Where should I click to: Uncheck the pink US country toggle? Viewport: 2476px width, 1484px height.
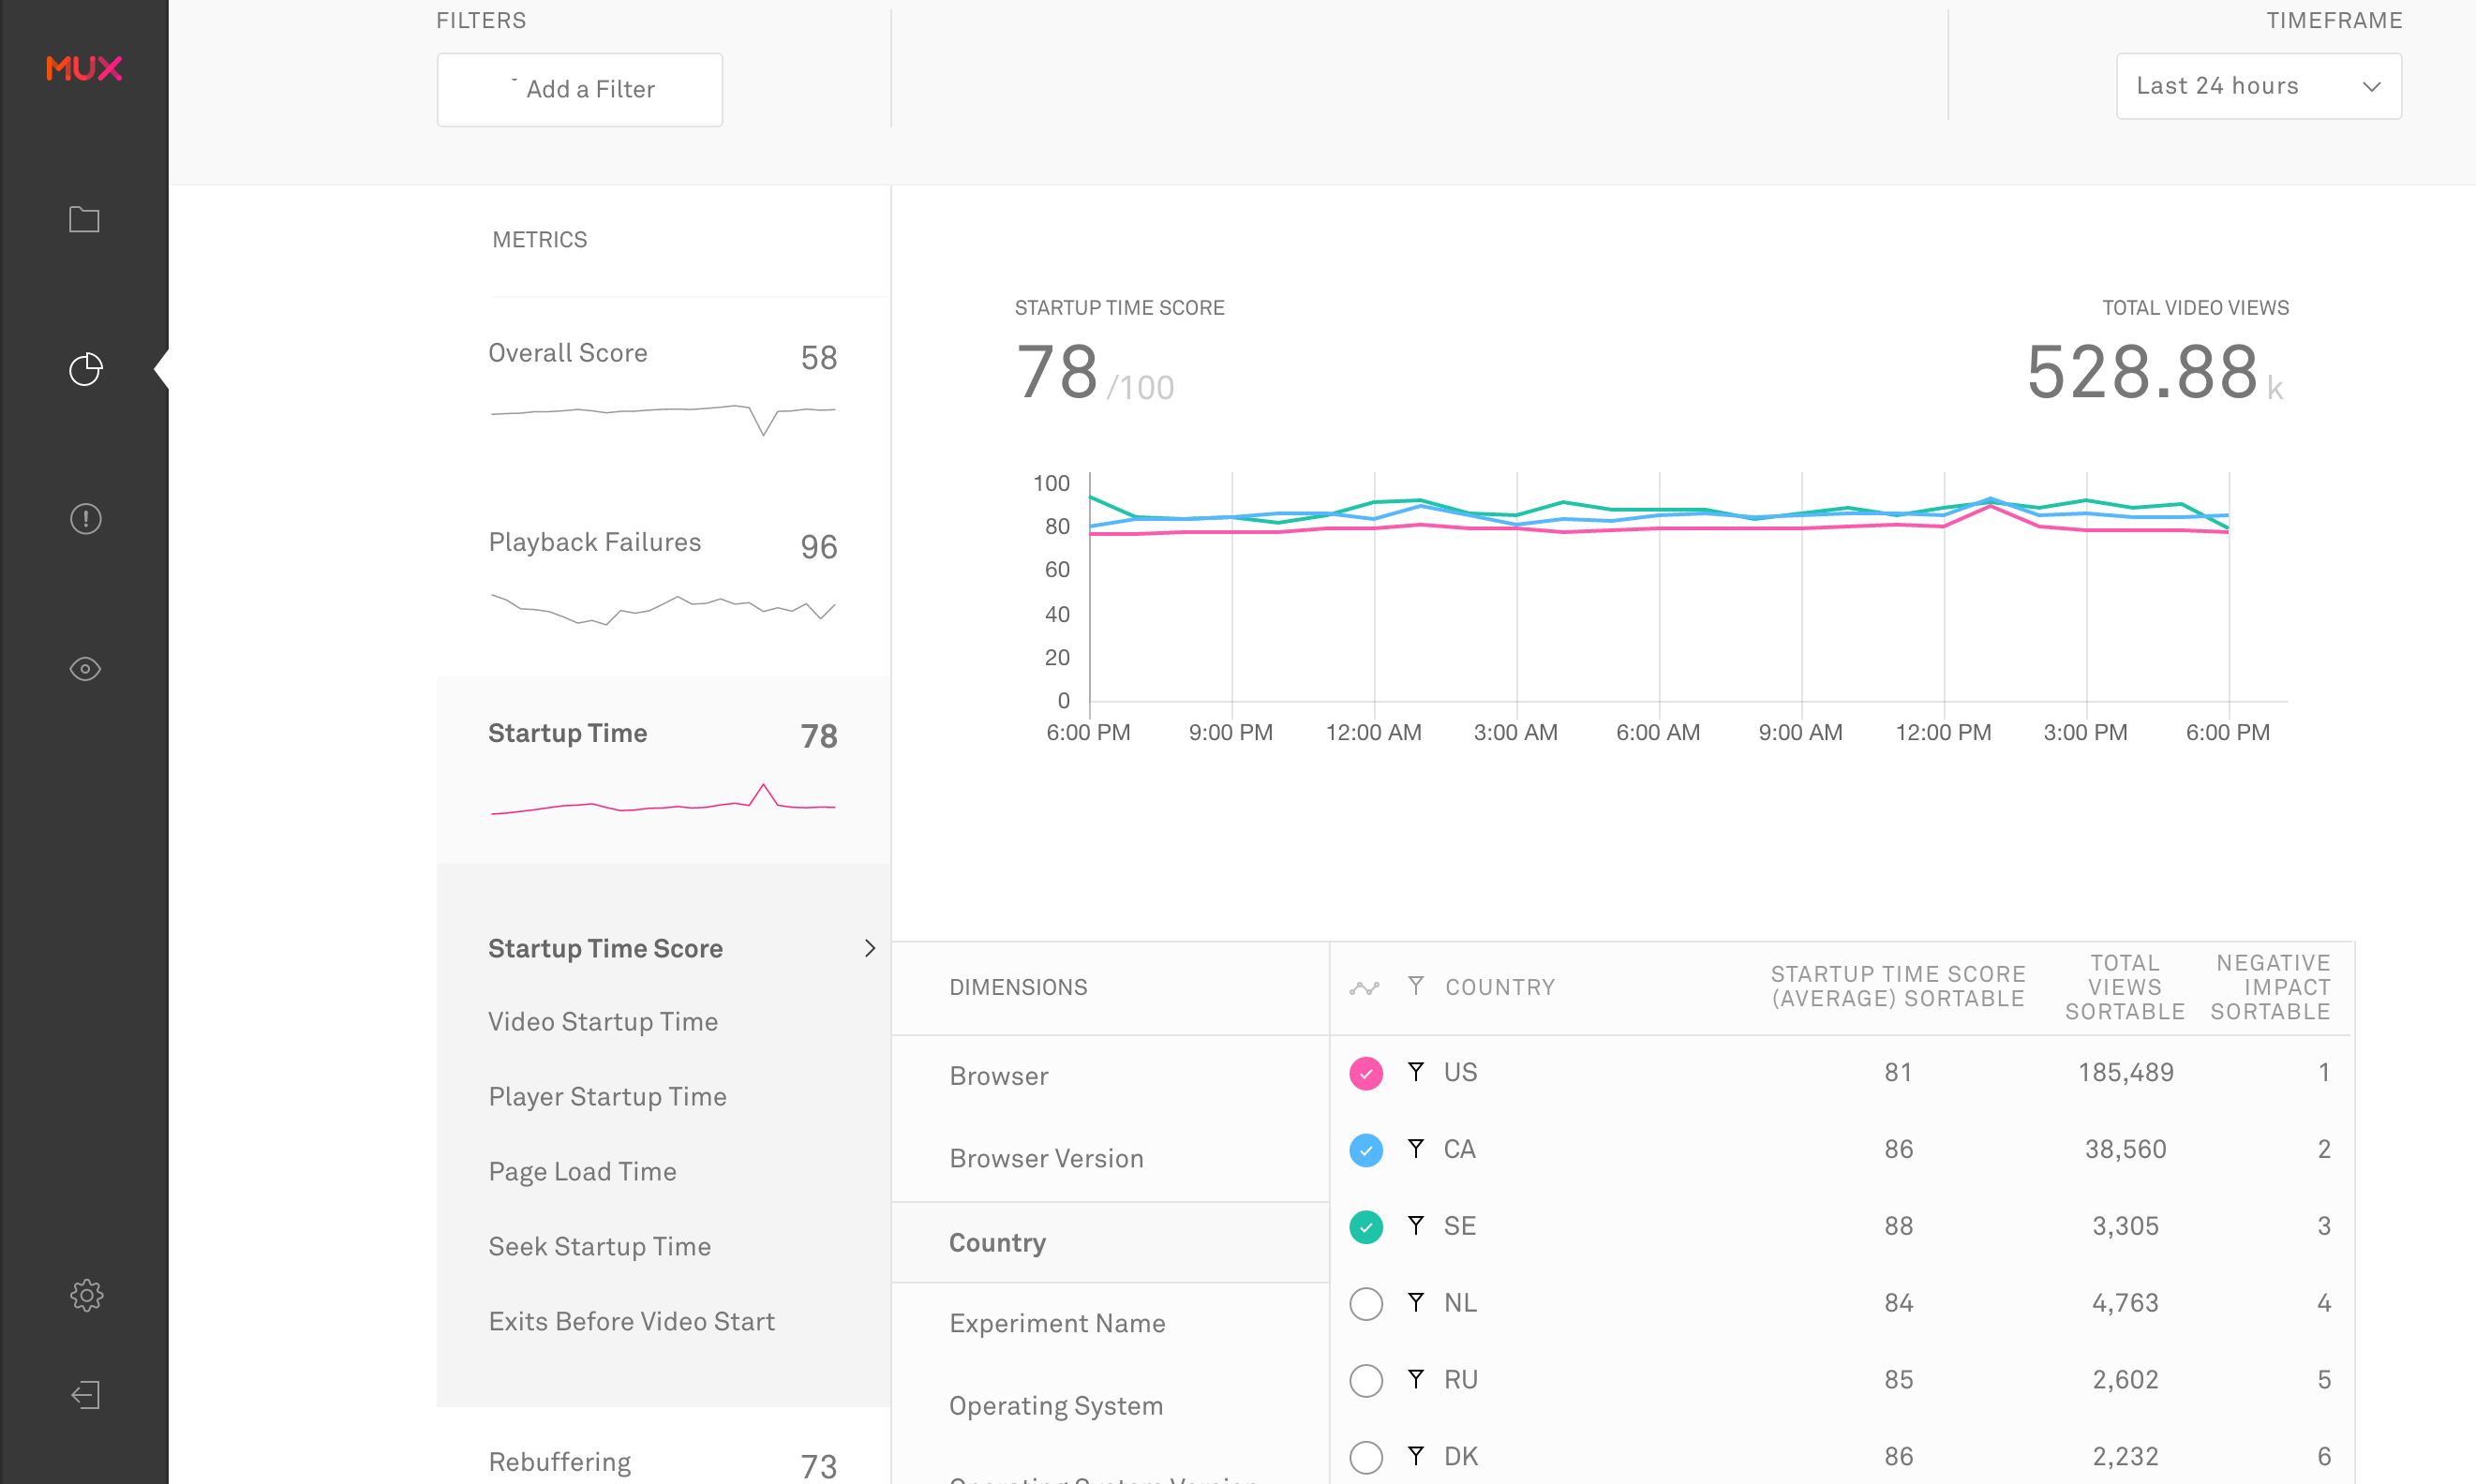(1366, 1073)
